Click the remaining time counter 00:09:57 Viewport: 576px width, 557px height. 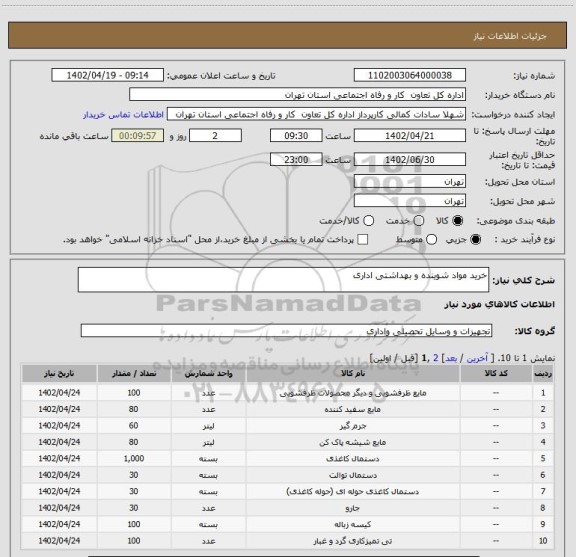(x=137, y=136)
